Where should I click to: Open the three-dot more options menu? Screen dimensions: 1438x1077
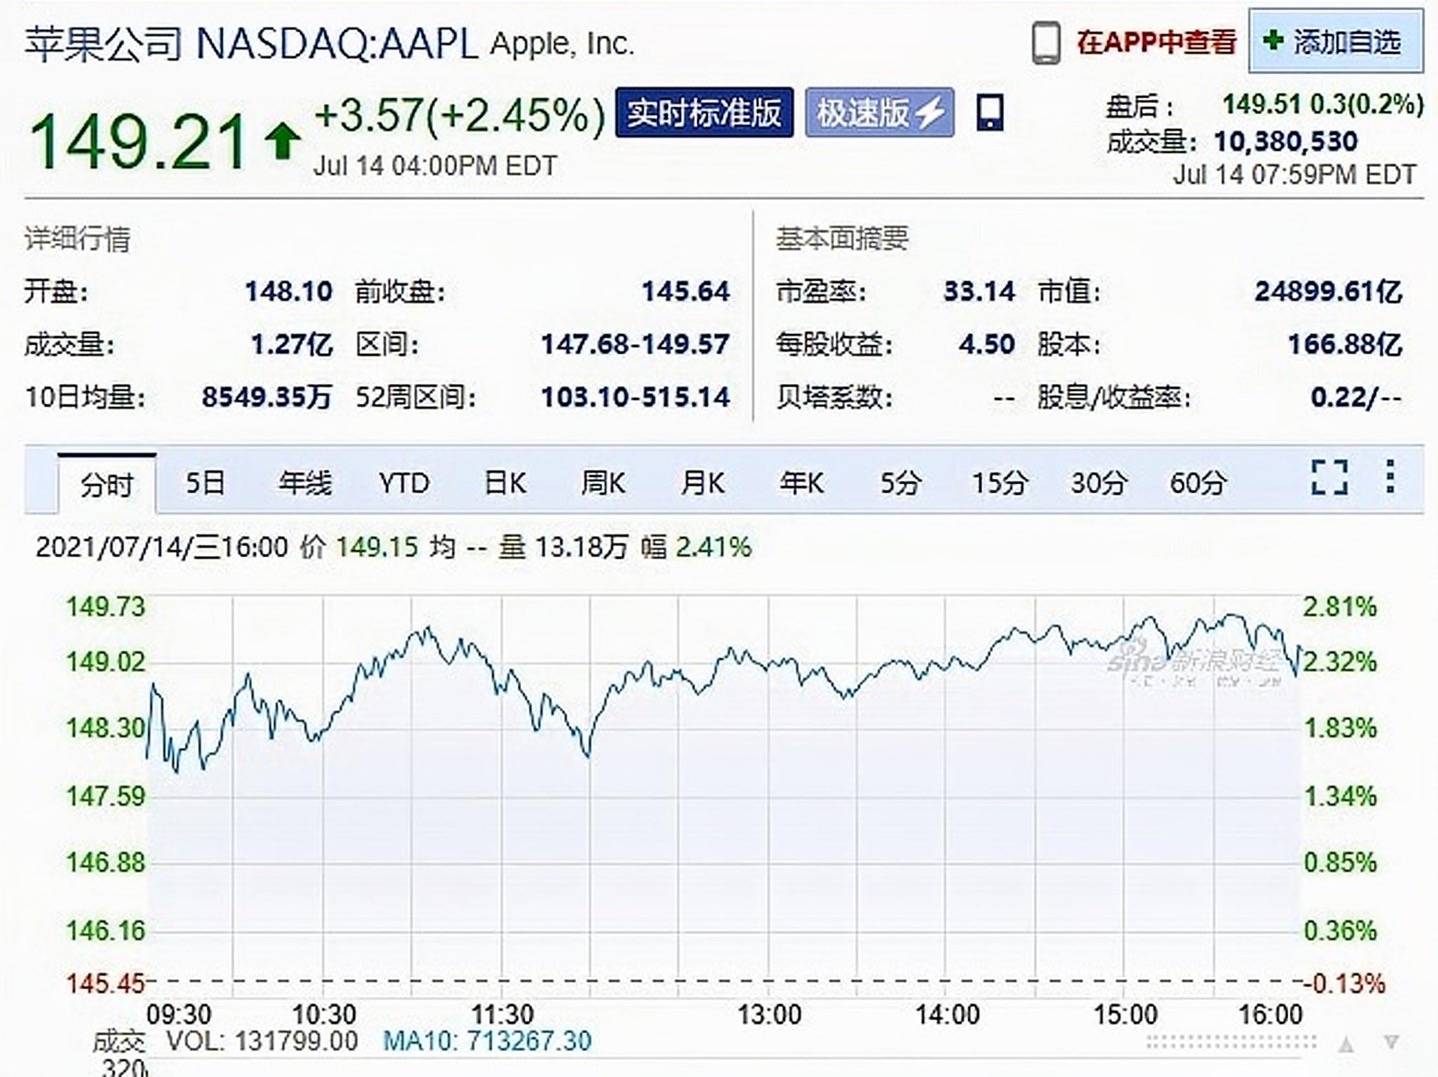tap(1390, 477)
